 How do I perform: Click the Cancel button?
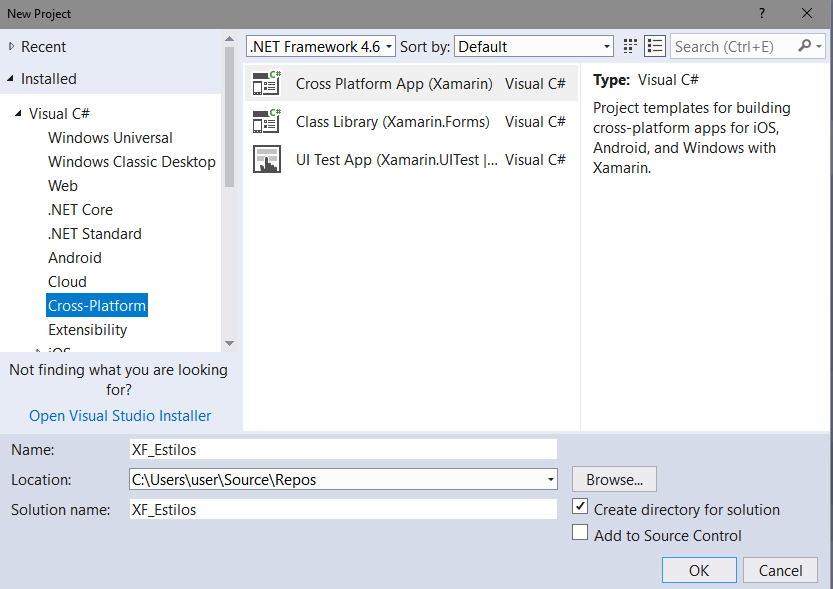(x=780, y=570)
